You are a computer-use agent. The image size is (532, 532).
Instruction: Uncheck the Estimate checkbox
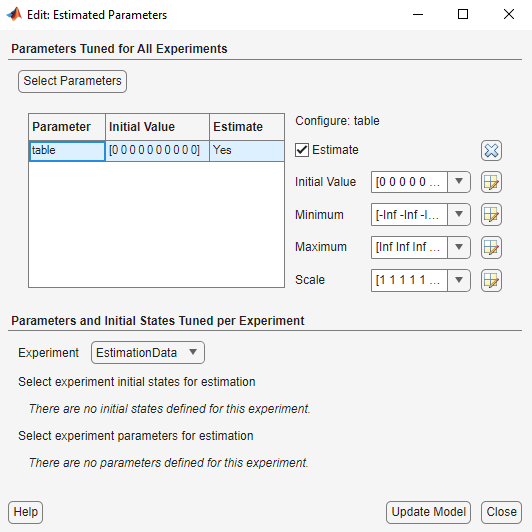(x=302, y=150)
